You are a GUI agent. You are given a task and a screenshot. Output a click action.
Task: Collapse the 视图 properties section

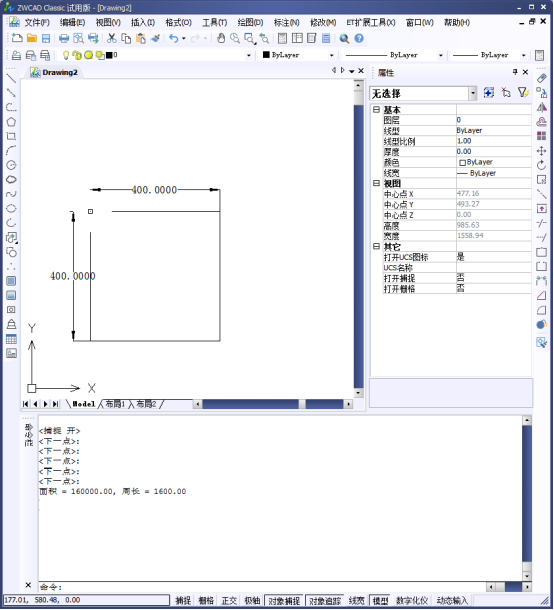(376, 183)
